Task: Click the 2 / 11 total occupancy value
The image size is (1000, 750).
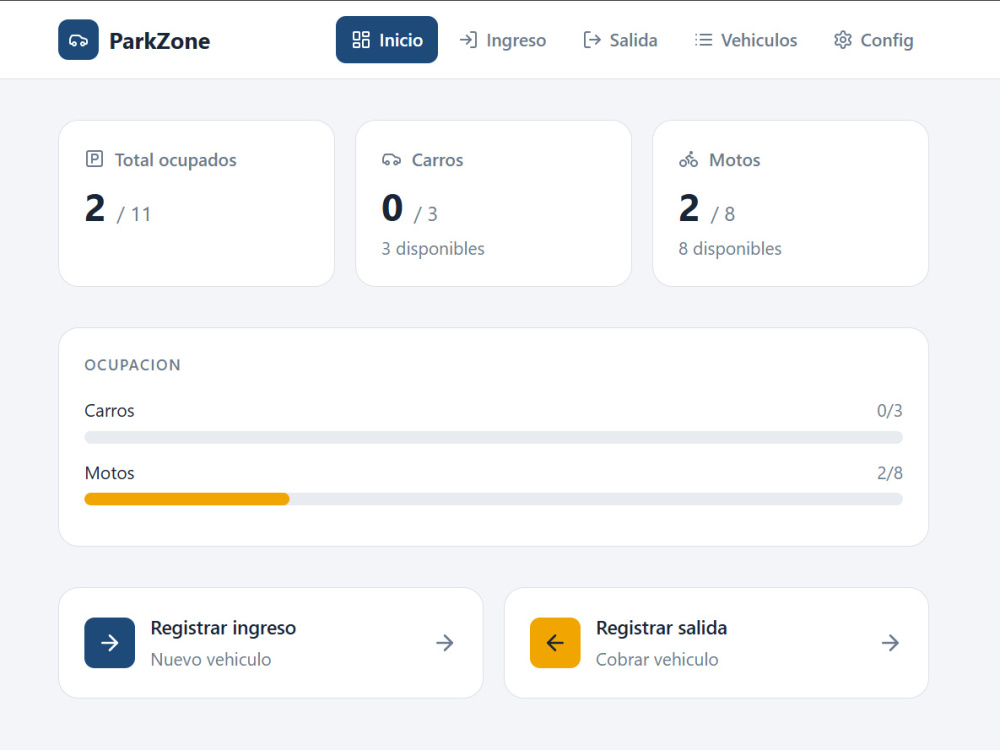Action: pos(118,209)
